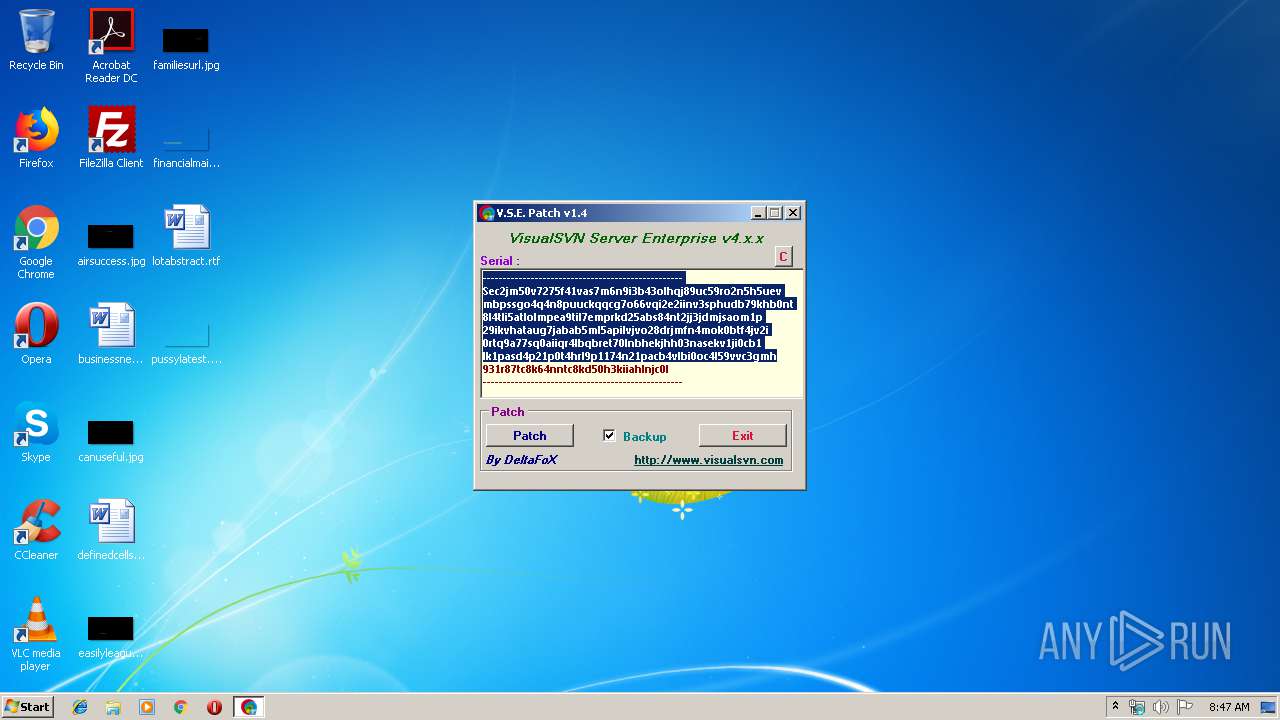This screenshot has width=1280, height=720.
Task: Toggle the Backup checkbox
Action: click(x=609, y=436)
